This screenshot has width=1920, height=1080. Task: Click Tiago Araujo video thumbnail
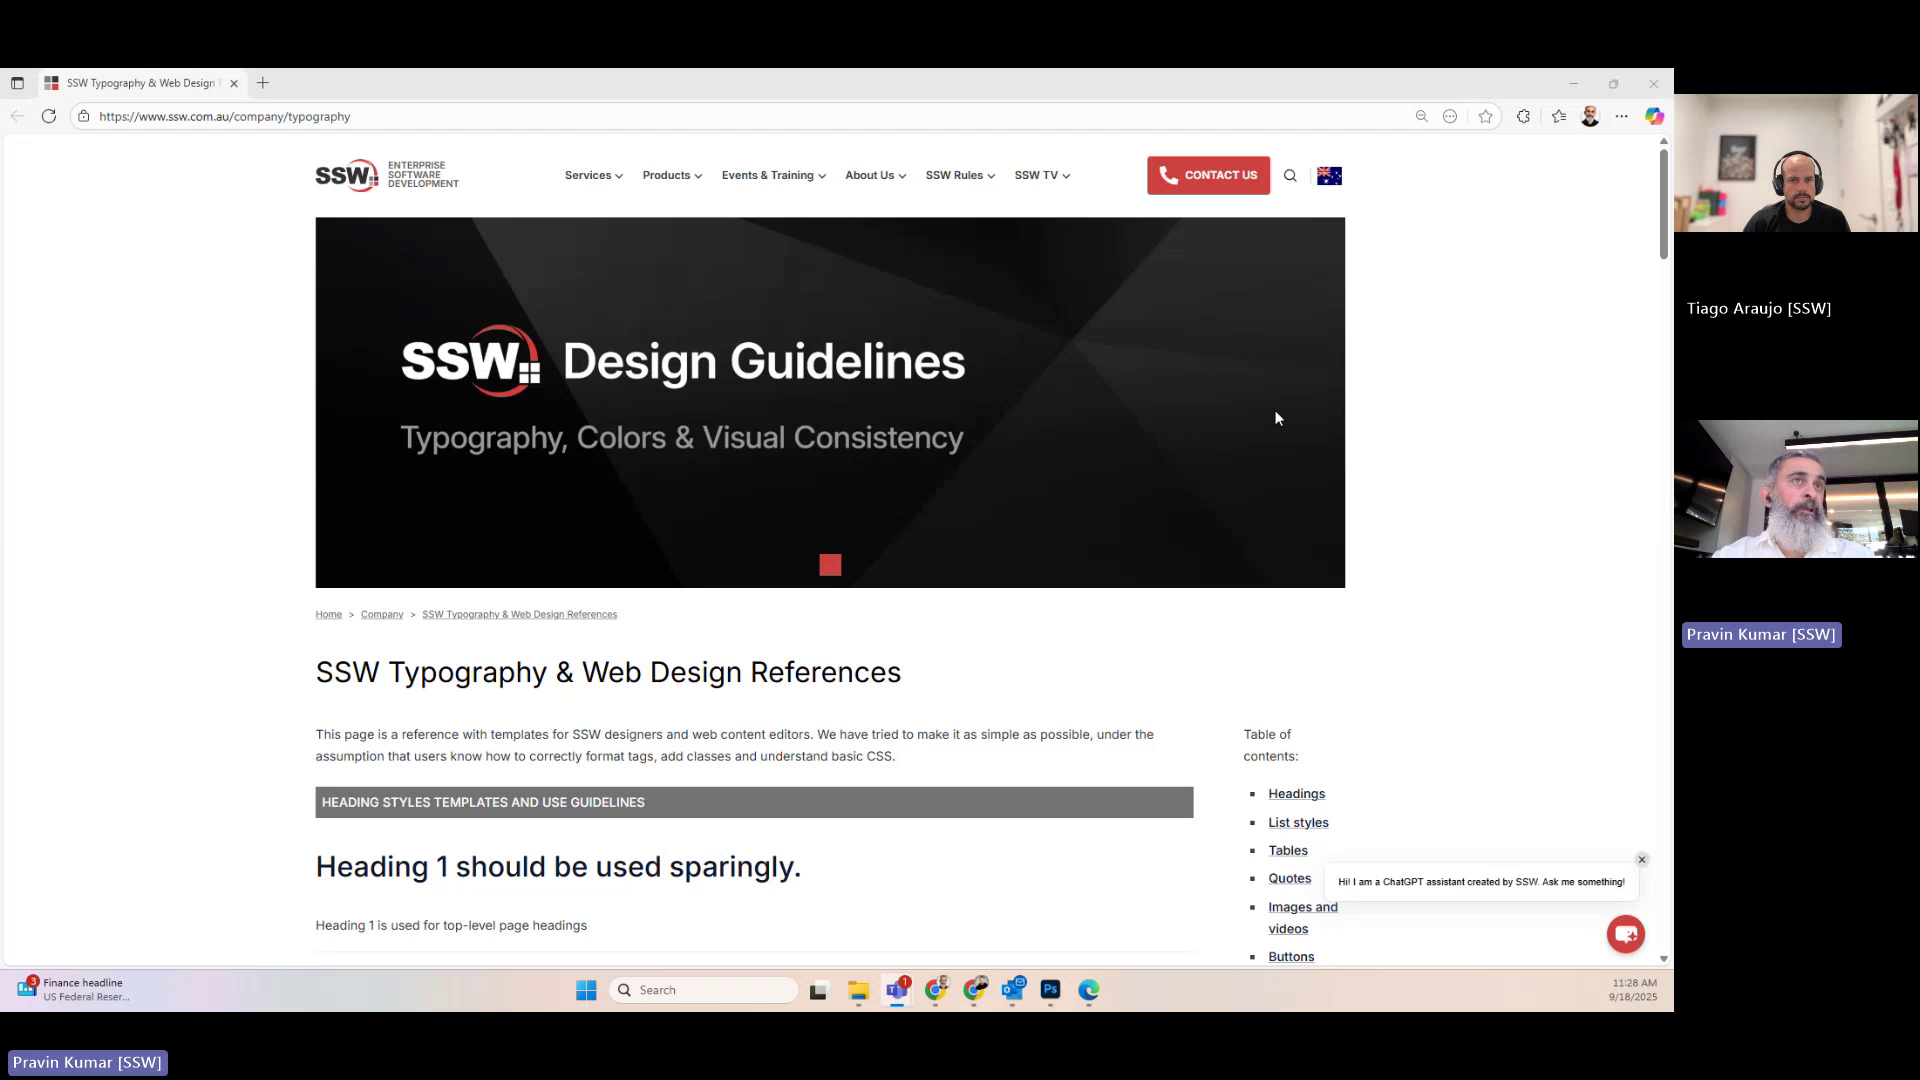pos(1796,163)
